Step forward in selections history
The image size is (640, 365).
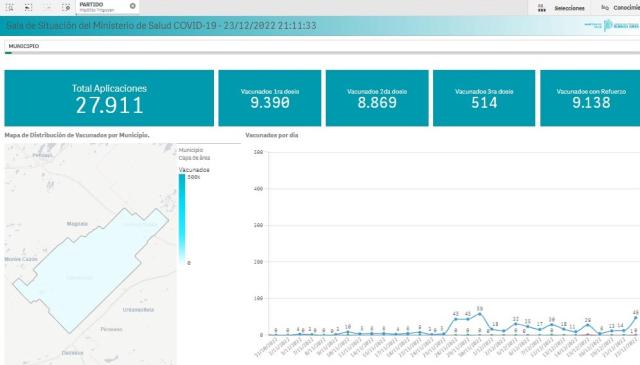(x=47, y=7)
